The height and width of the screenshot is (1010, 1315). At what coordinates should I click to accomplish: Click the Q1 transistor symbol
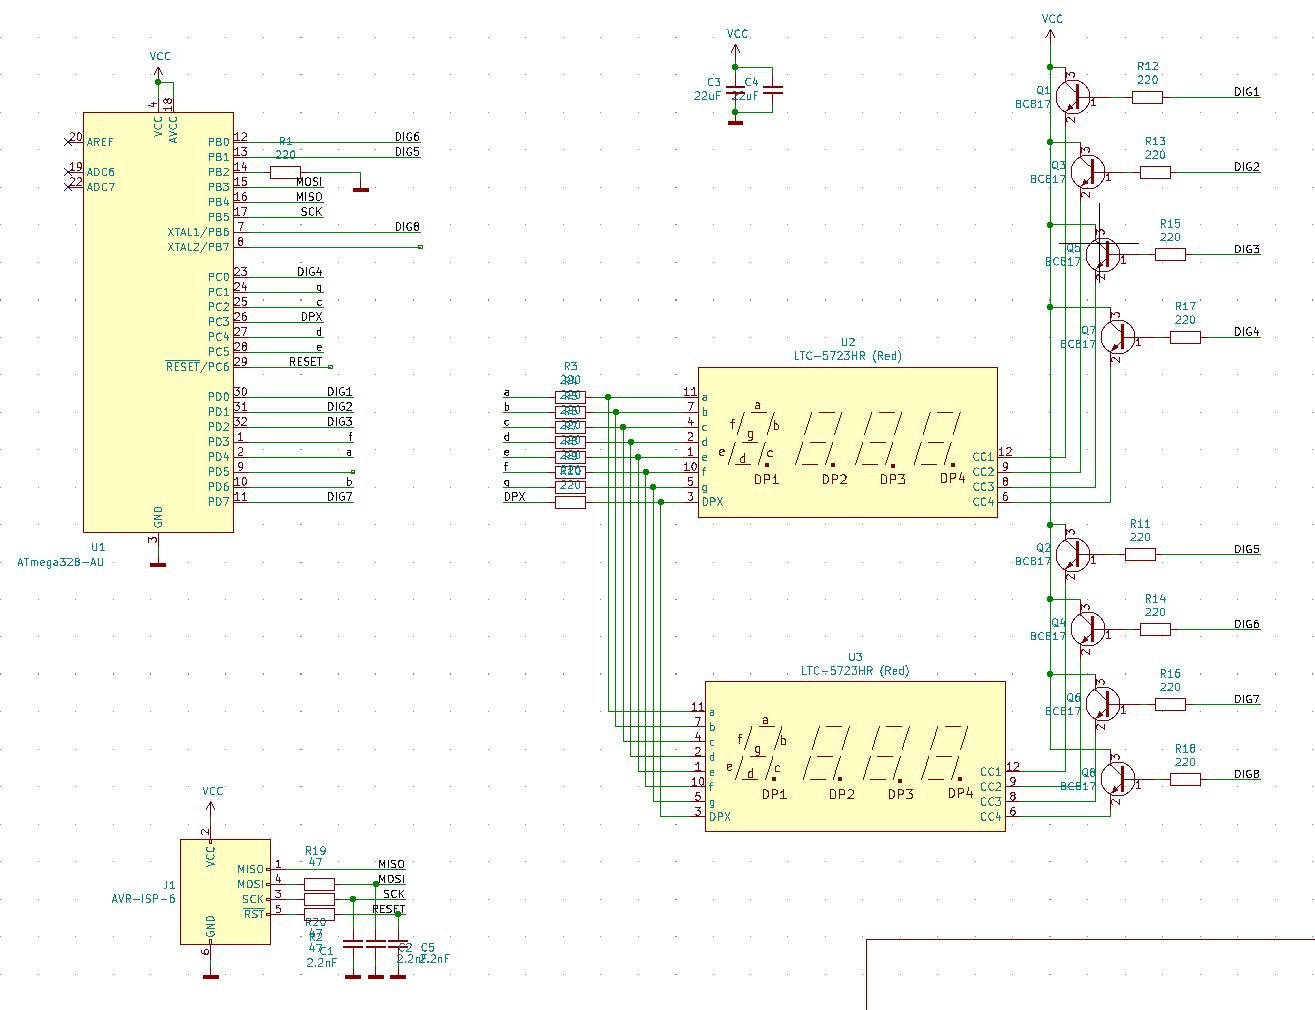click(x=1074, y=97)
